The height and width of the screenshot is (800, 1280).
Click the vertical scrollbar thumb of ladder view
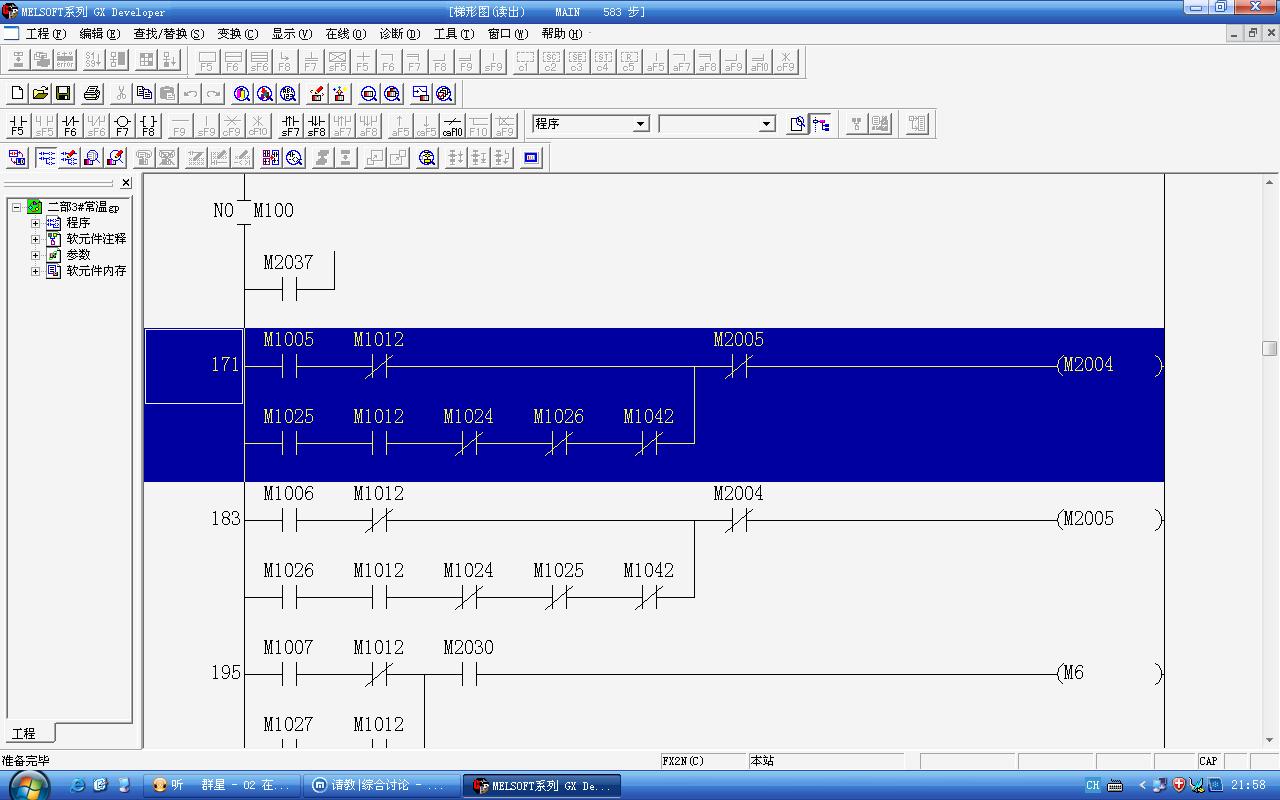click(x=1270, y=348)
